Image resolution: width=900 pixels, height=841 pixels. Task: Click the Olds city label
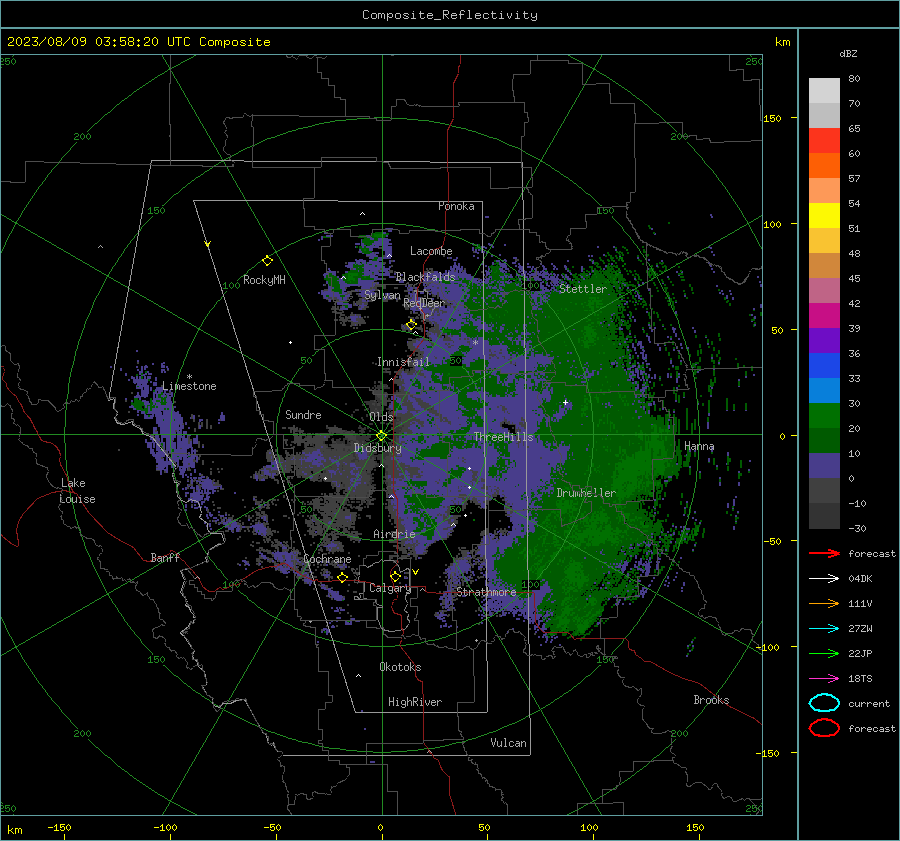(x=381, y=416)
